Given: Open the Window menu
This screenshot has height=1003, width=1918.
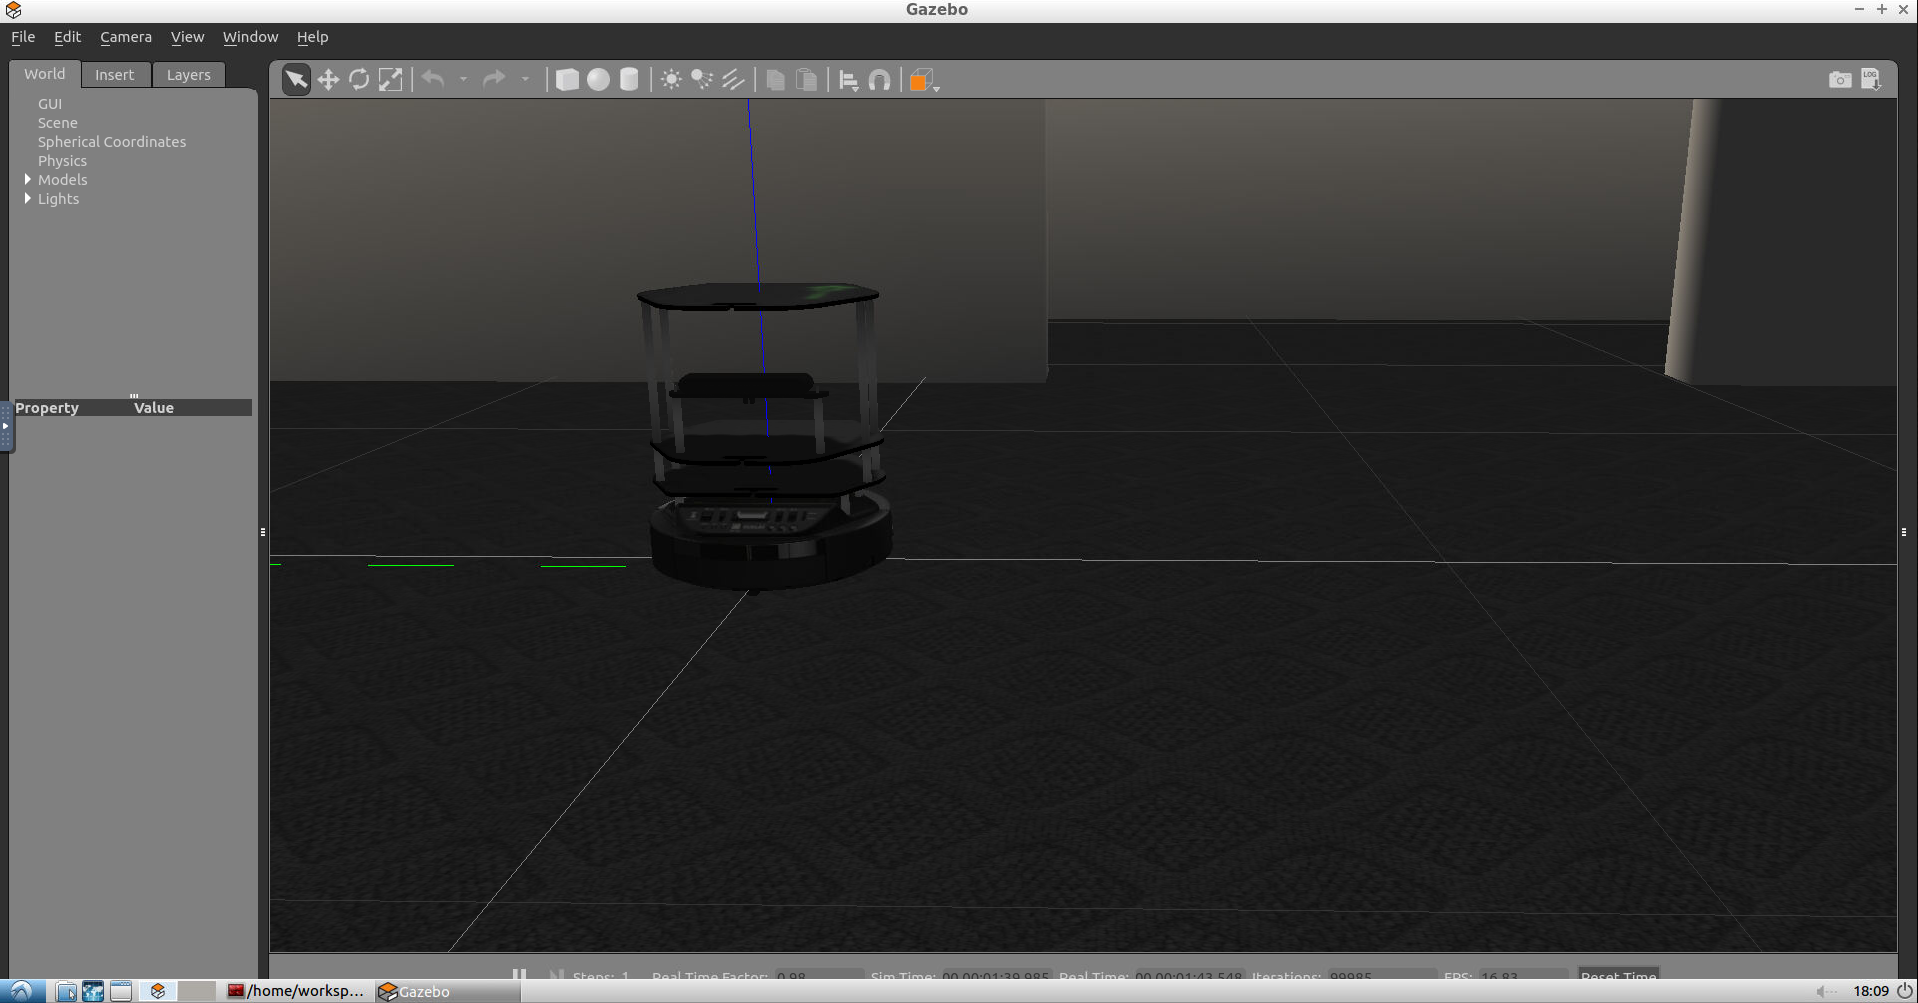Looking at the screenshot, I should point(250,37).
